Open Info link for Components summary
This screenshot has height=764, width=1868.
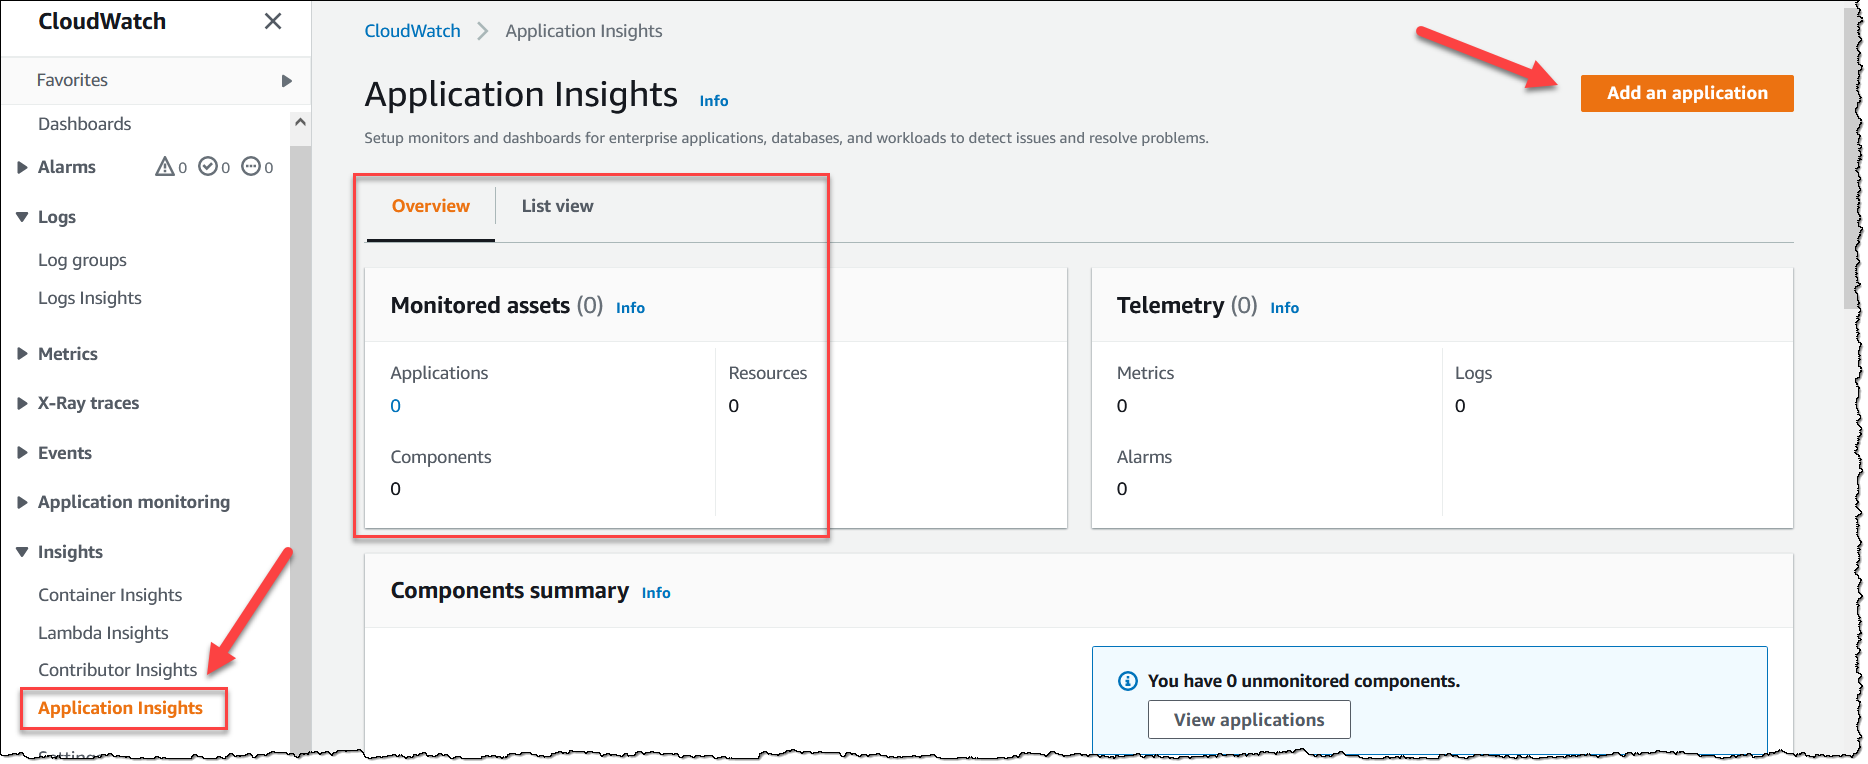coord(656,593)
